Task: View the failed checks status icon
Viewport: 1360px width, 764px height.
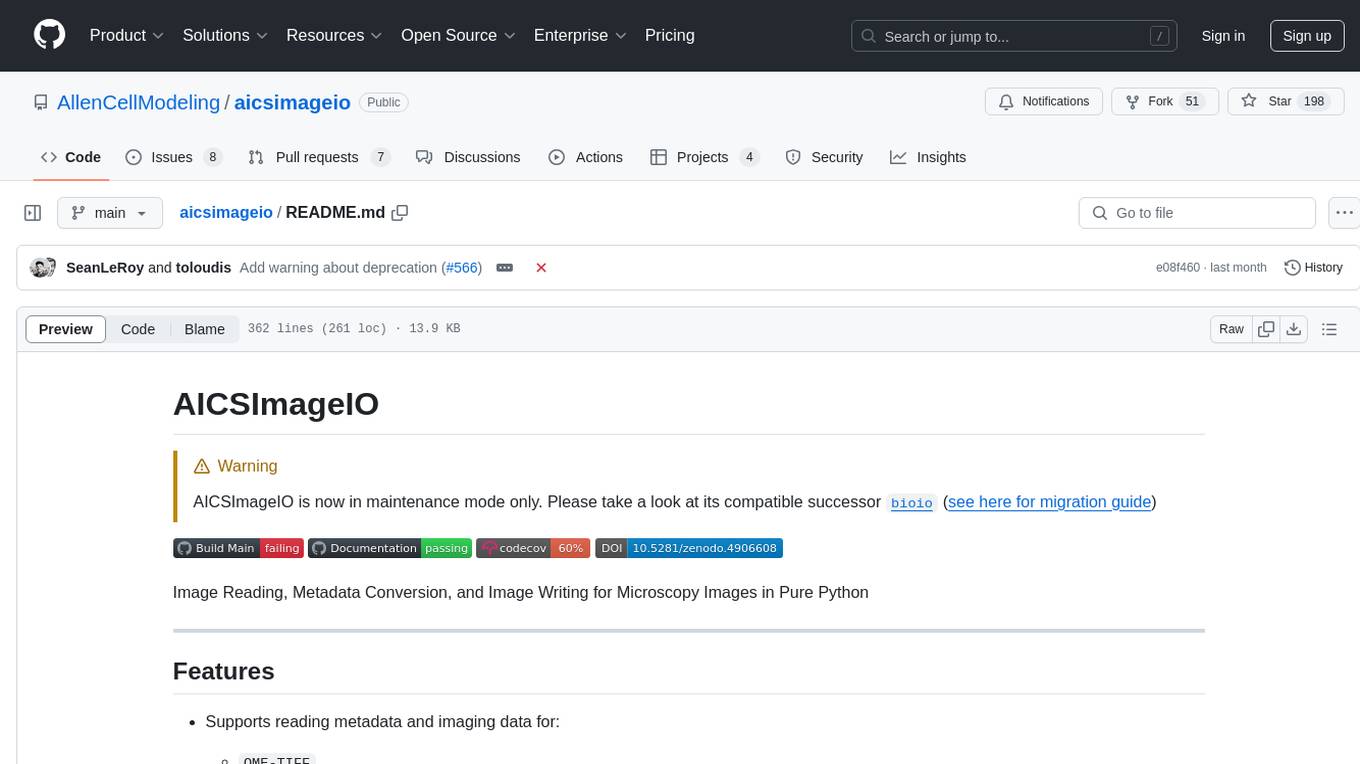Action: [x=541, y=268]
